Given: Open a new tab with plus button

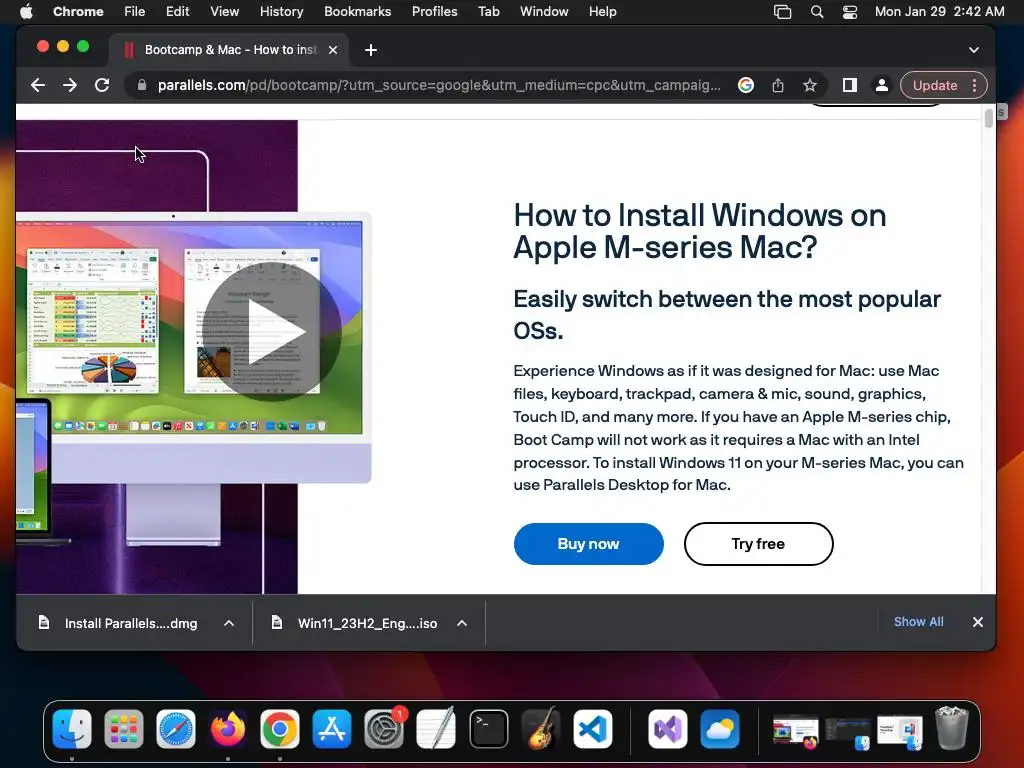Looking at the screenshot, I should point(371,50).
